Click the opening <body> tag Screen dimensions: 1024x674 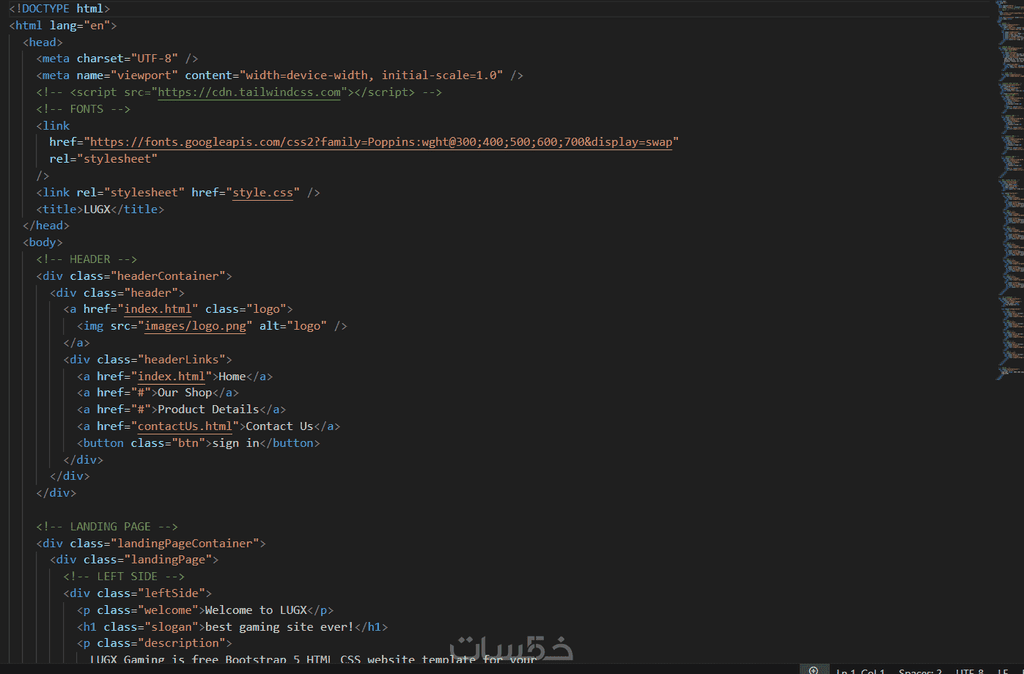(x=42, y=242)
